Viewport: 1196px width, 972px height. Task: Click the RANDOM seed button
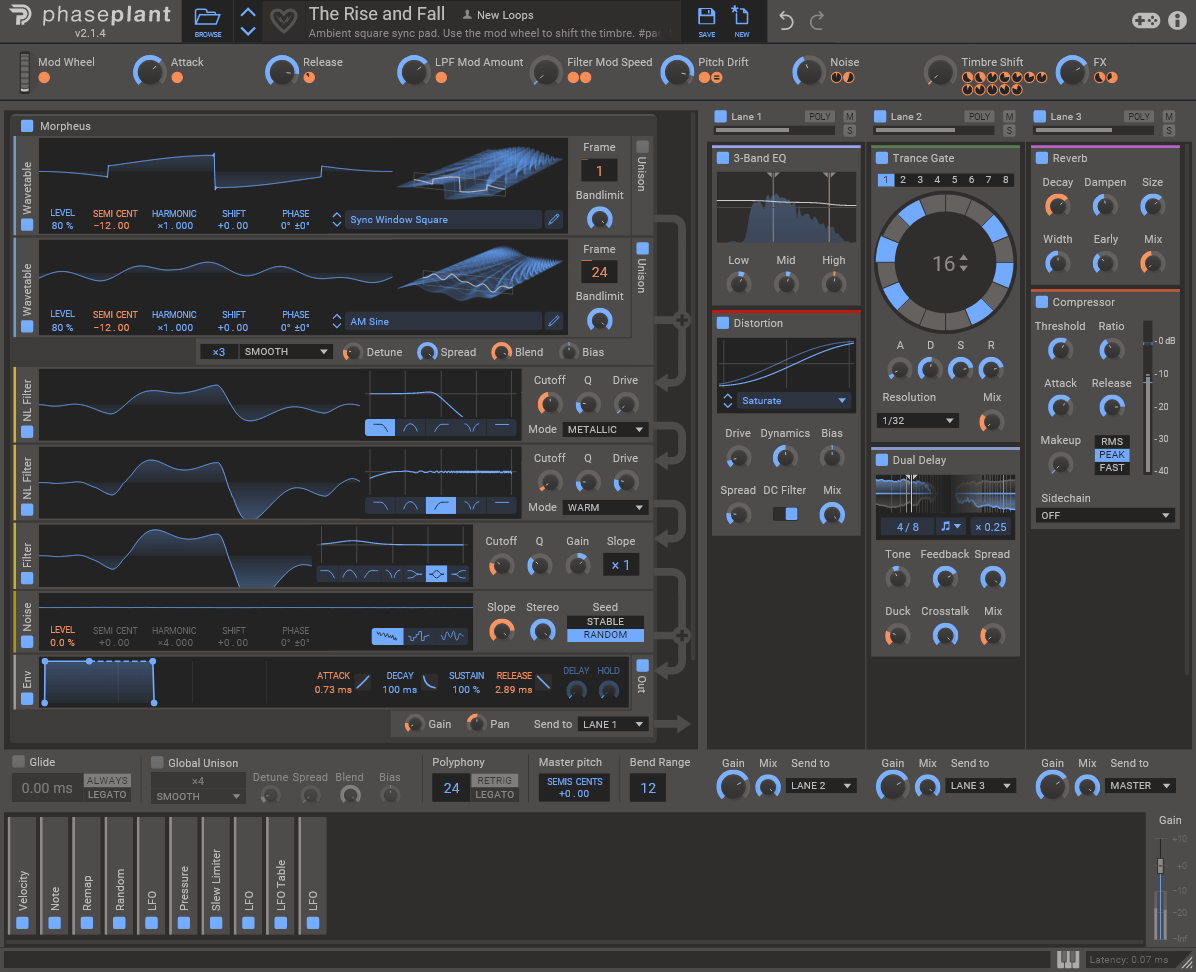point(605,634)
